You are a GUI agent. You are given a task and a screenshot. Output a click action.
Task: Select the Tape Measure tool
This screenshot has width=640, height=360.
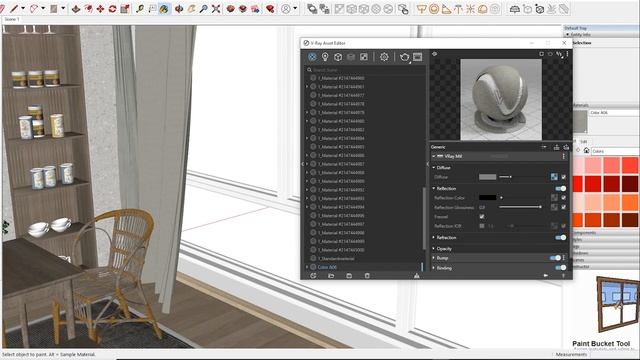140,9
